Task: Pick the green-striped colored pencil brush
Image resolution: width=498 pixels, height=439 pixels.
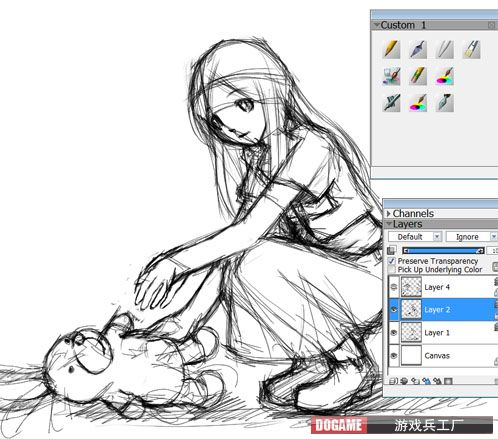Action: (418, 76)
